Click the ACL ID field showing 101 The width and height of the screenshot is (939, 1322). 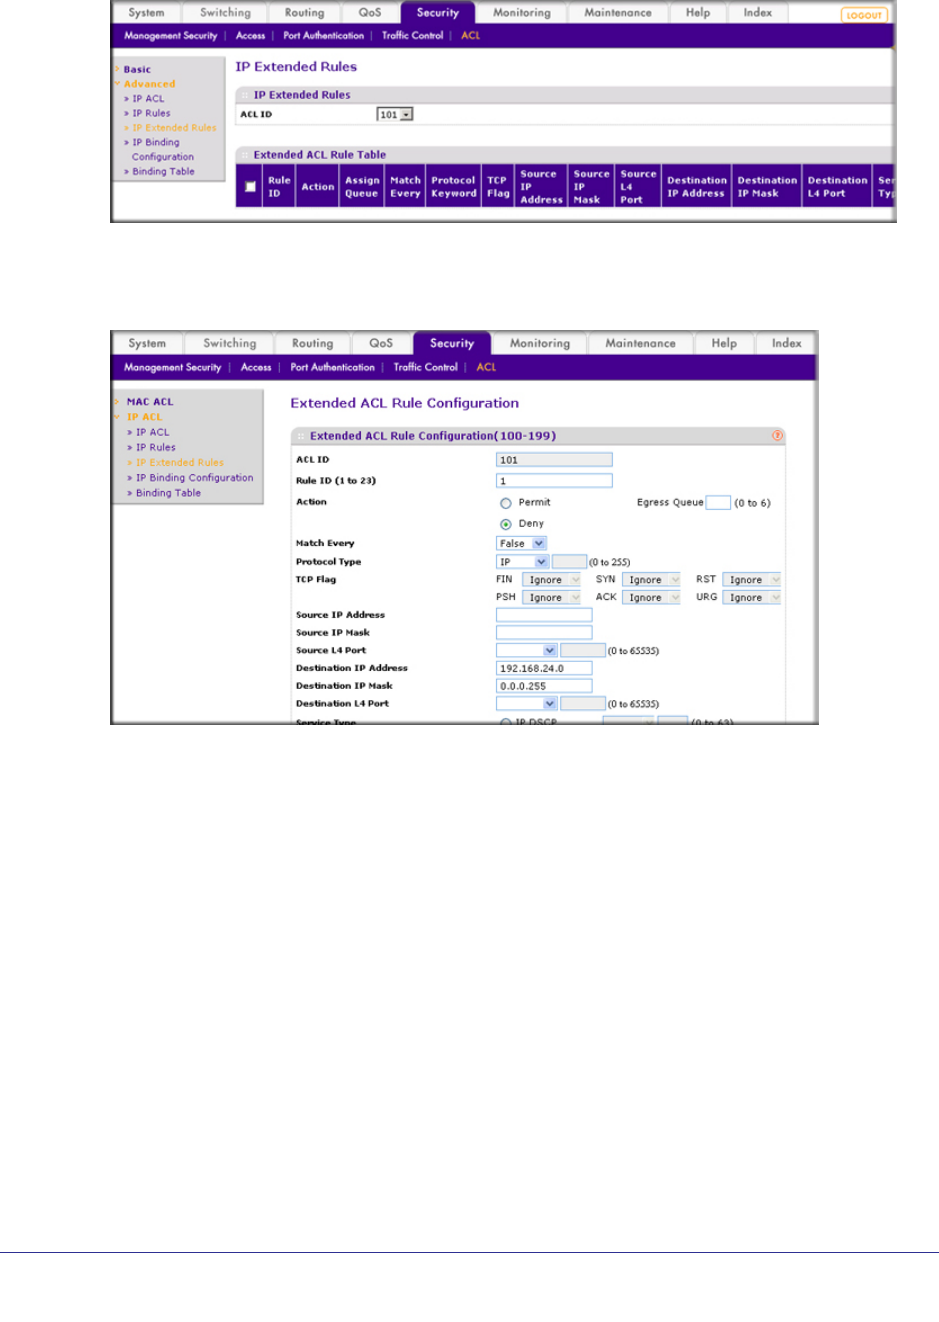[554, 460]
